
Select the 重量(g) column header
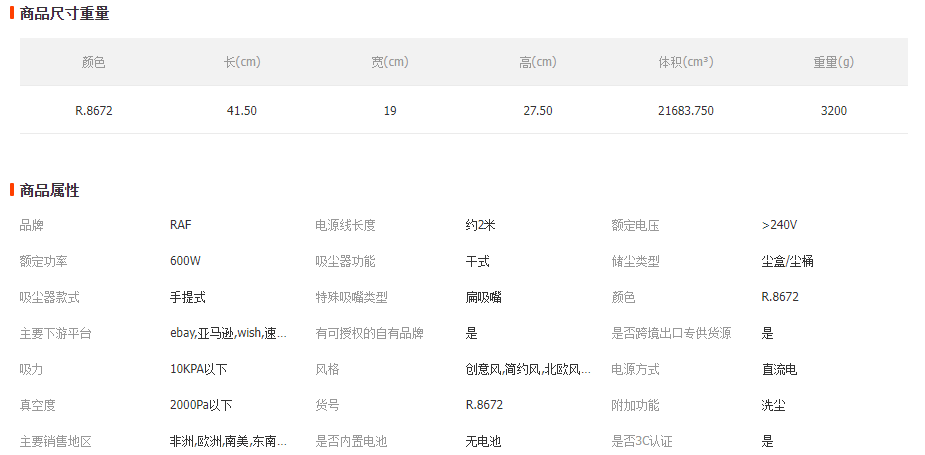(x=833, y=62)
